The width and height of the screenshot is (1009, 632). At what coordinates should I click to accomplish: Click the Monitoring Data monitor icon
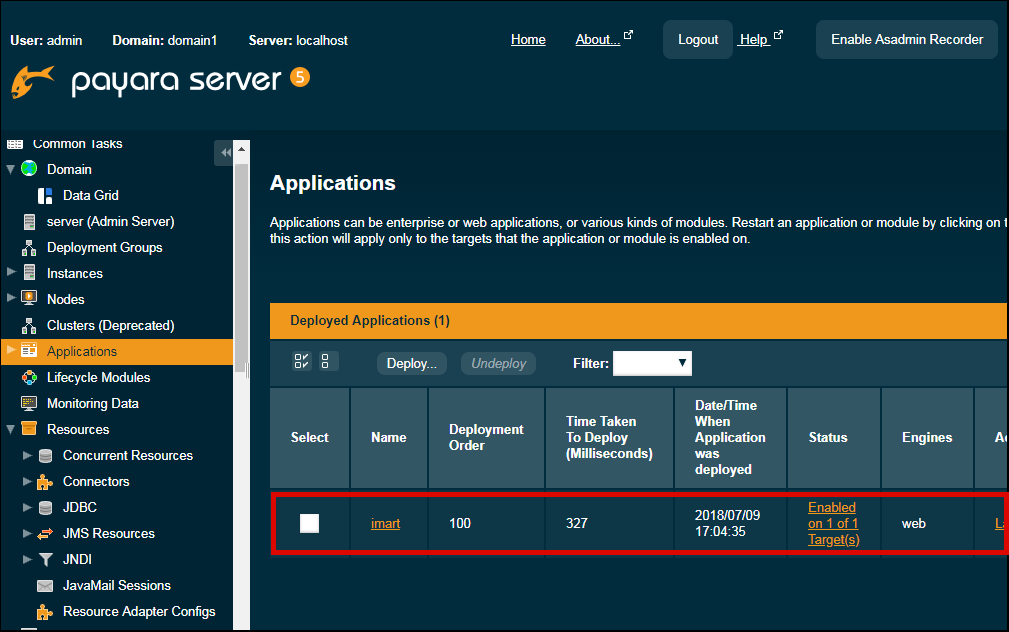[29, 403]
